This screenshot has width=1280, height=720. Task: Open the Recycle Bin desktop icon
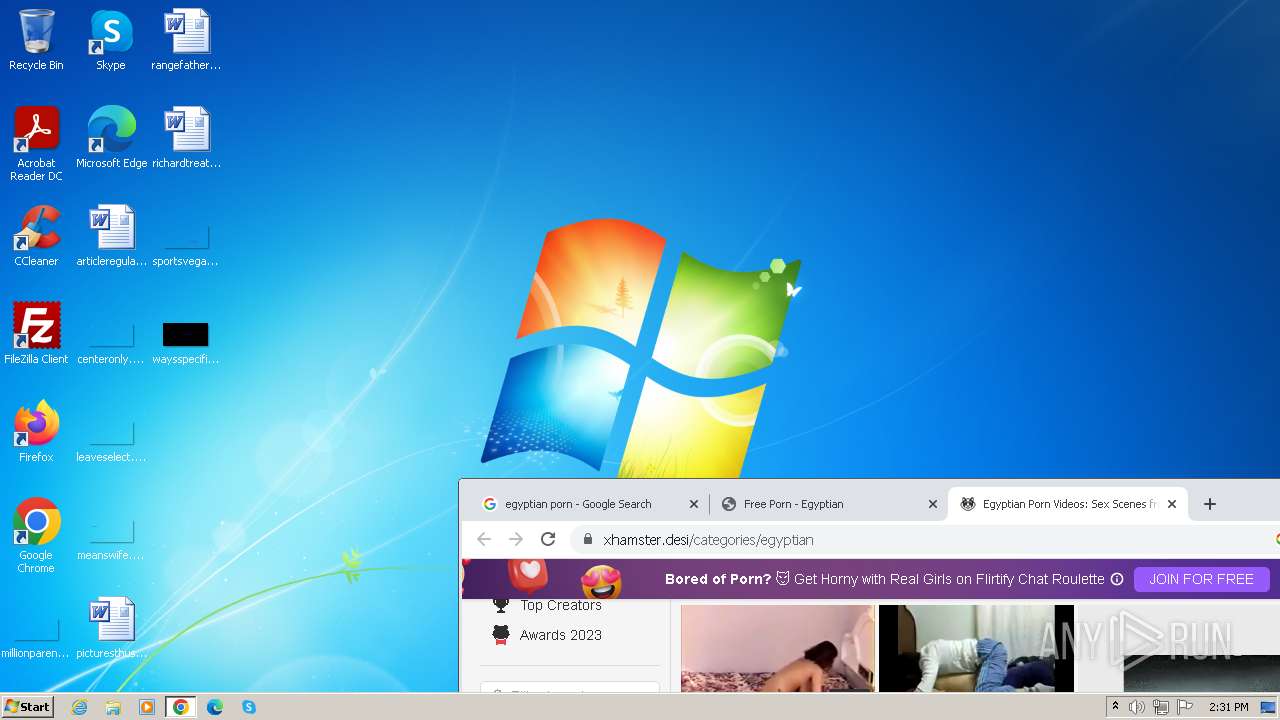[x=36, y=40]
